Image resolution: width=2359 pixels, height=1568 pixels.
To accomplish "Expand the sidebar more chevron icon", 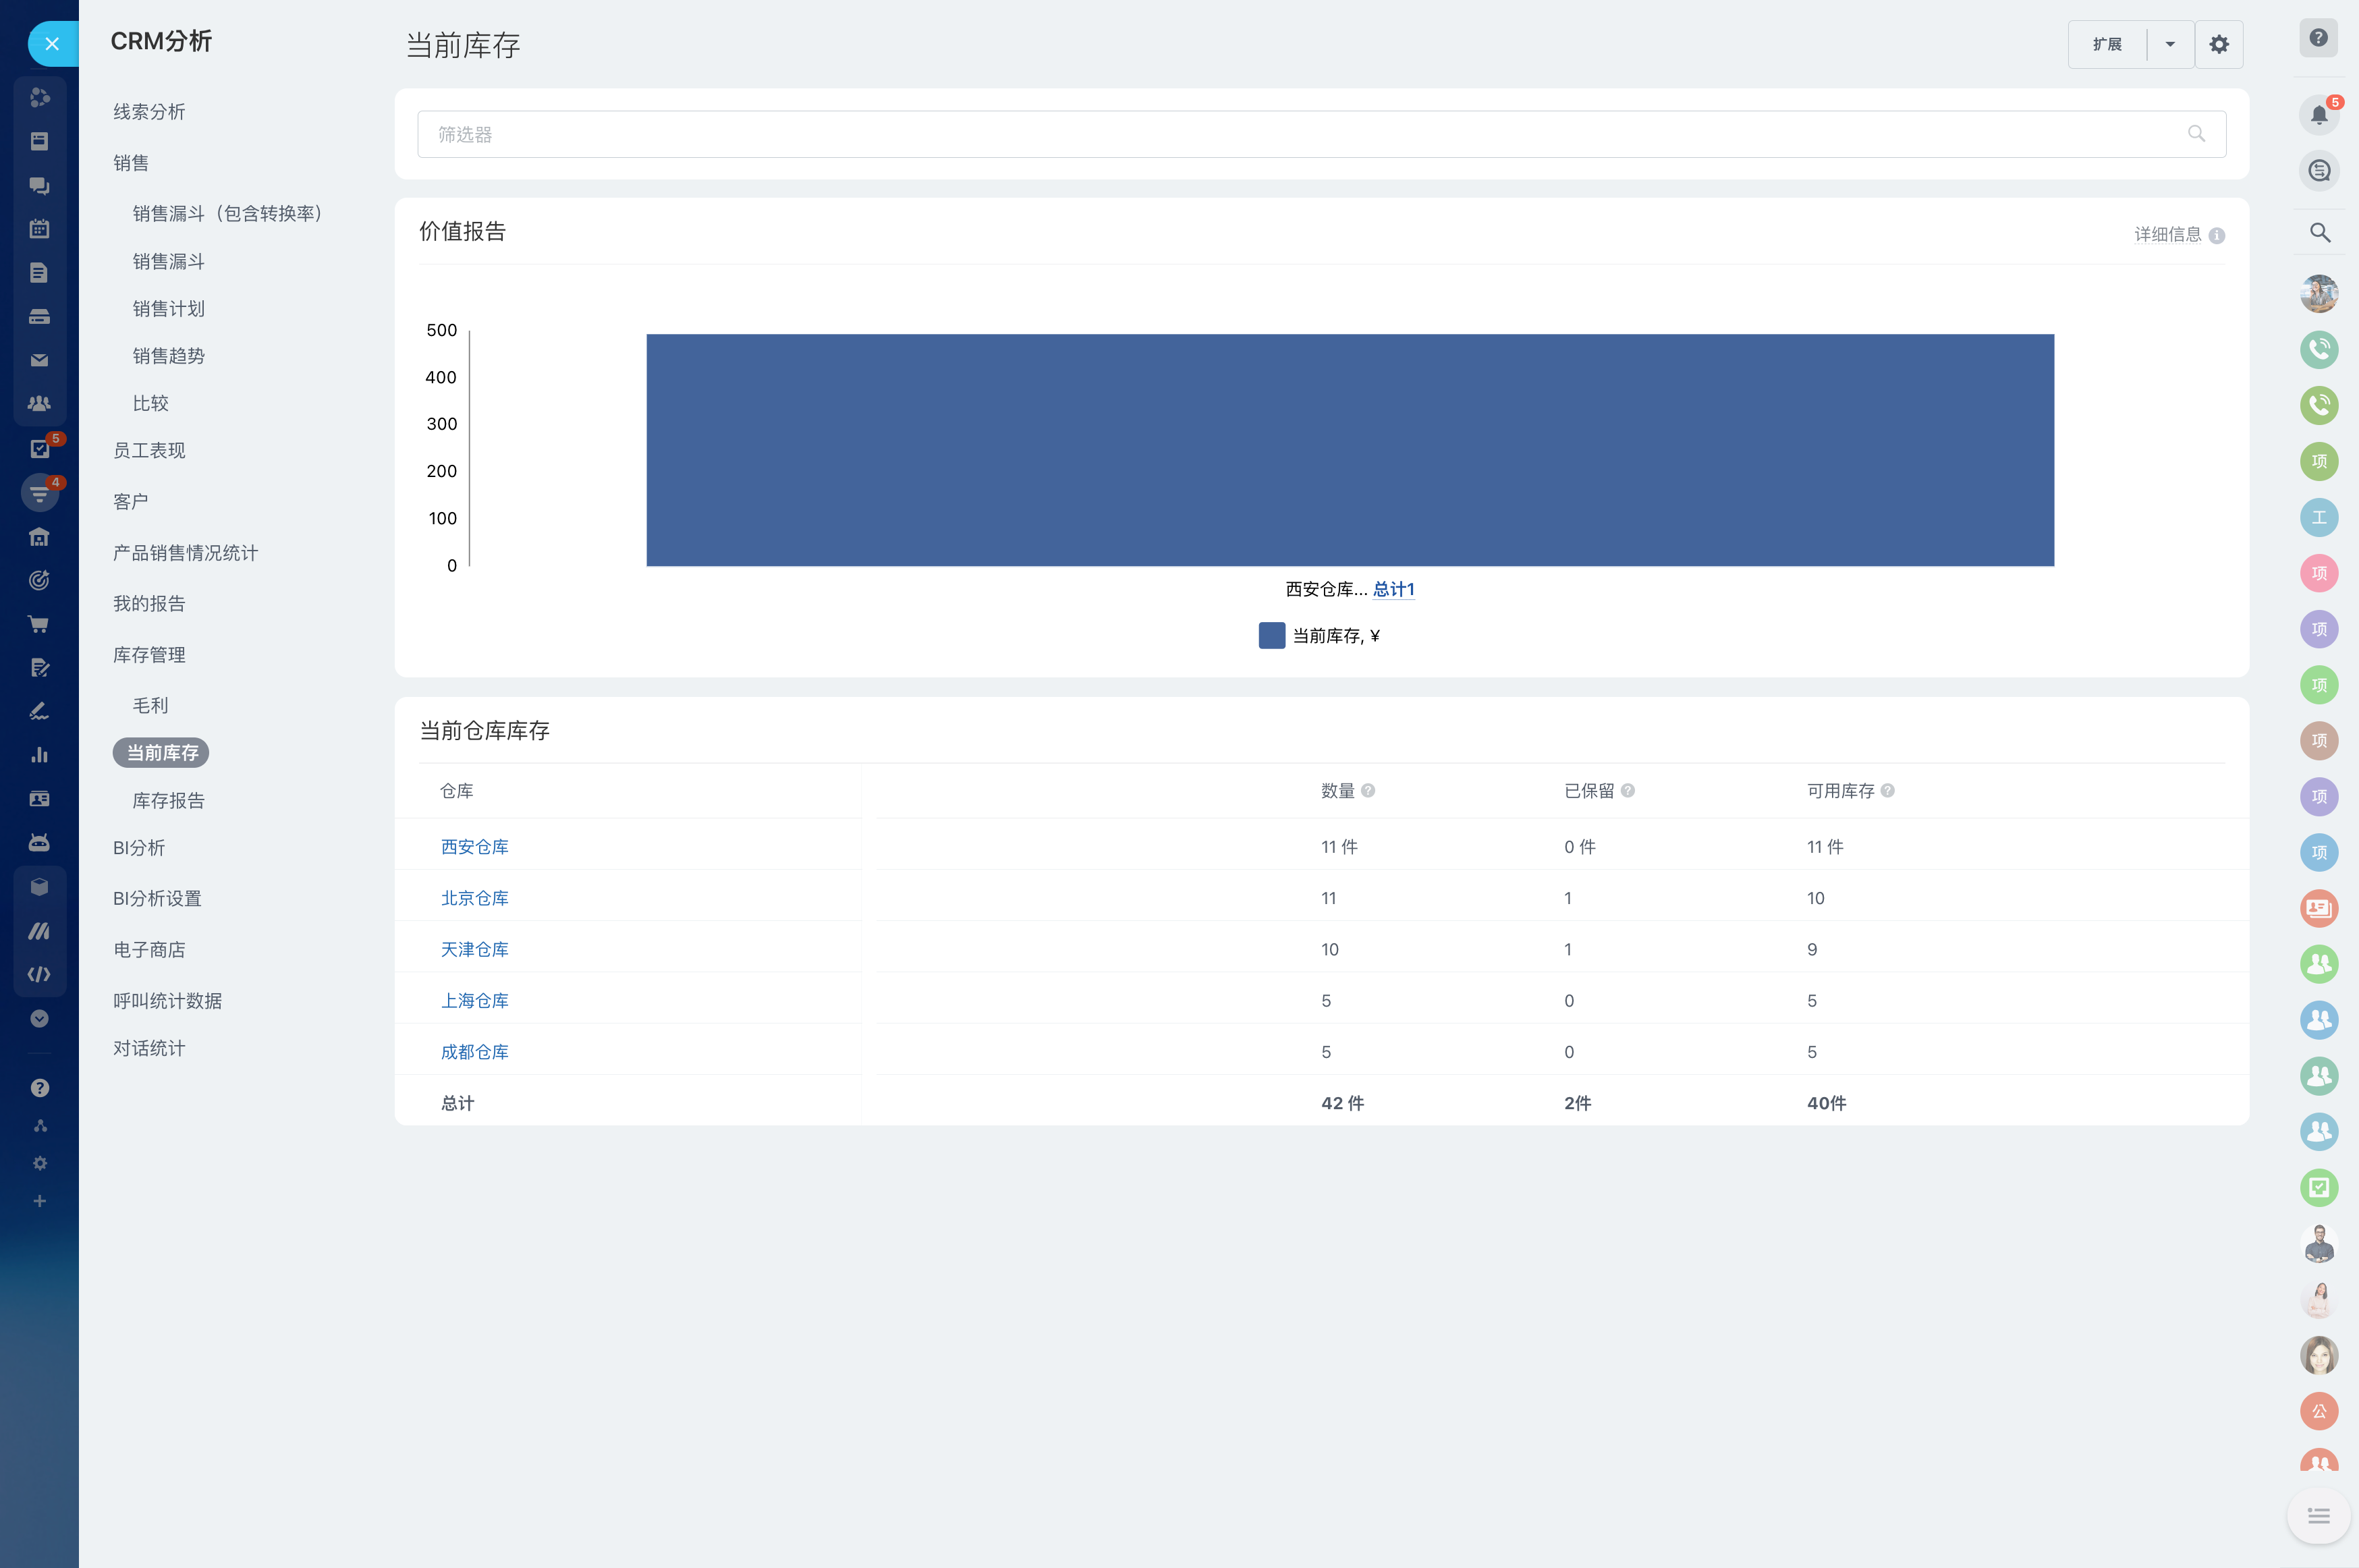I will point(39,1018).
